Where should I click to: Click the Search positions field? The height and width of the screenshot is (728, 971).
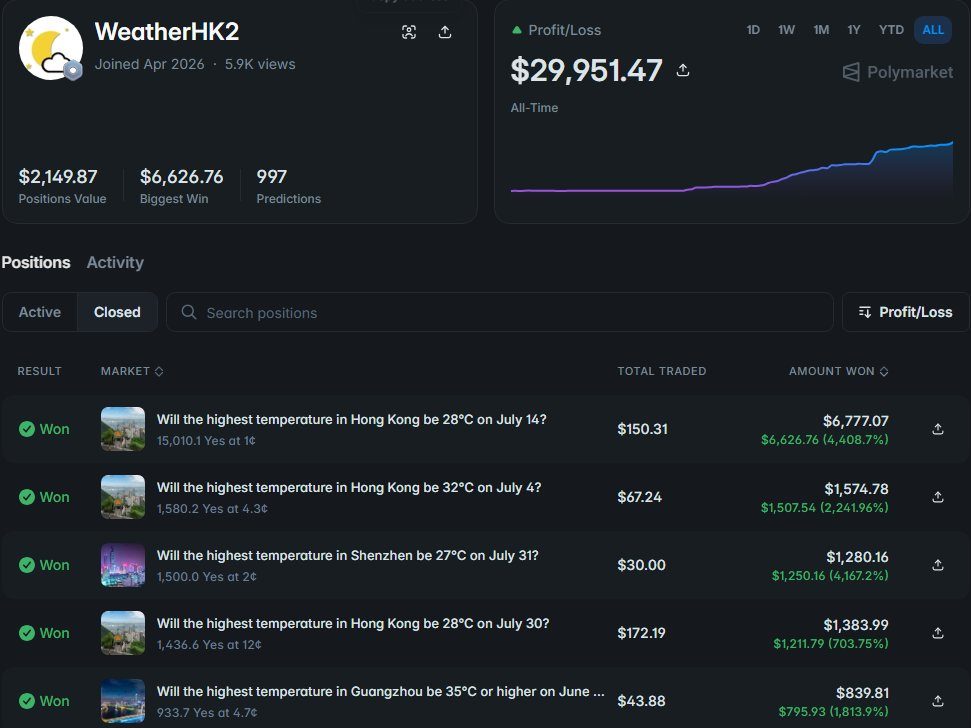coord(500,312)
